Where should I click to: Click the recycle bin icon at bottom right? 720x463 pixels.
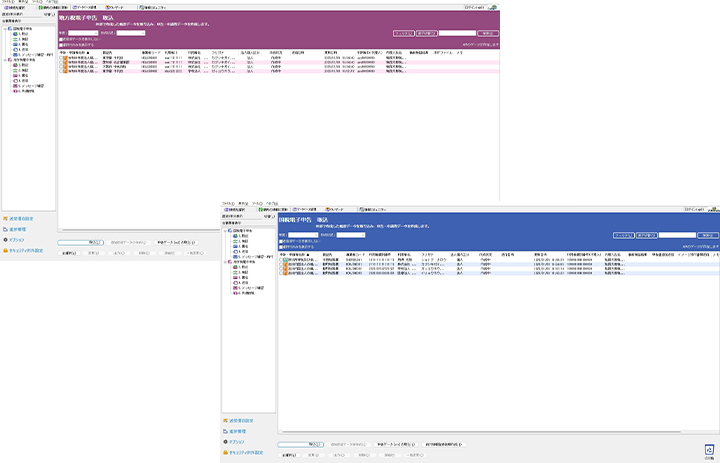click(708, 451)
